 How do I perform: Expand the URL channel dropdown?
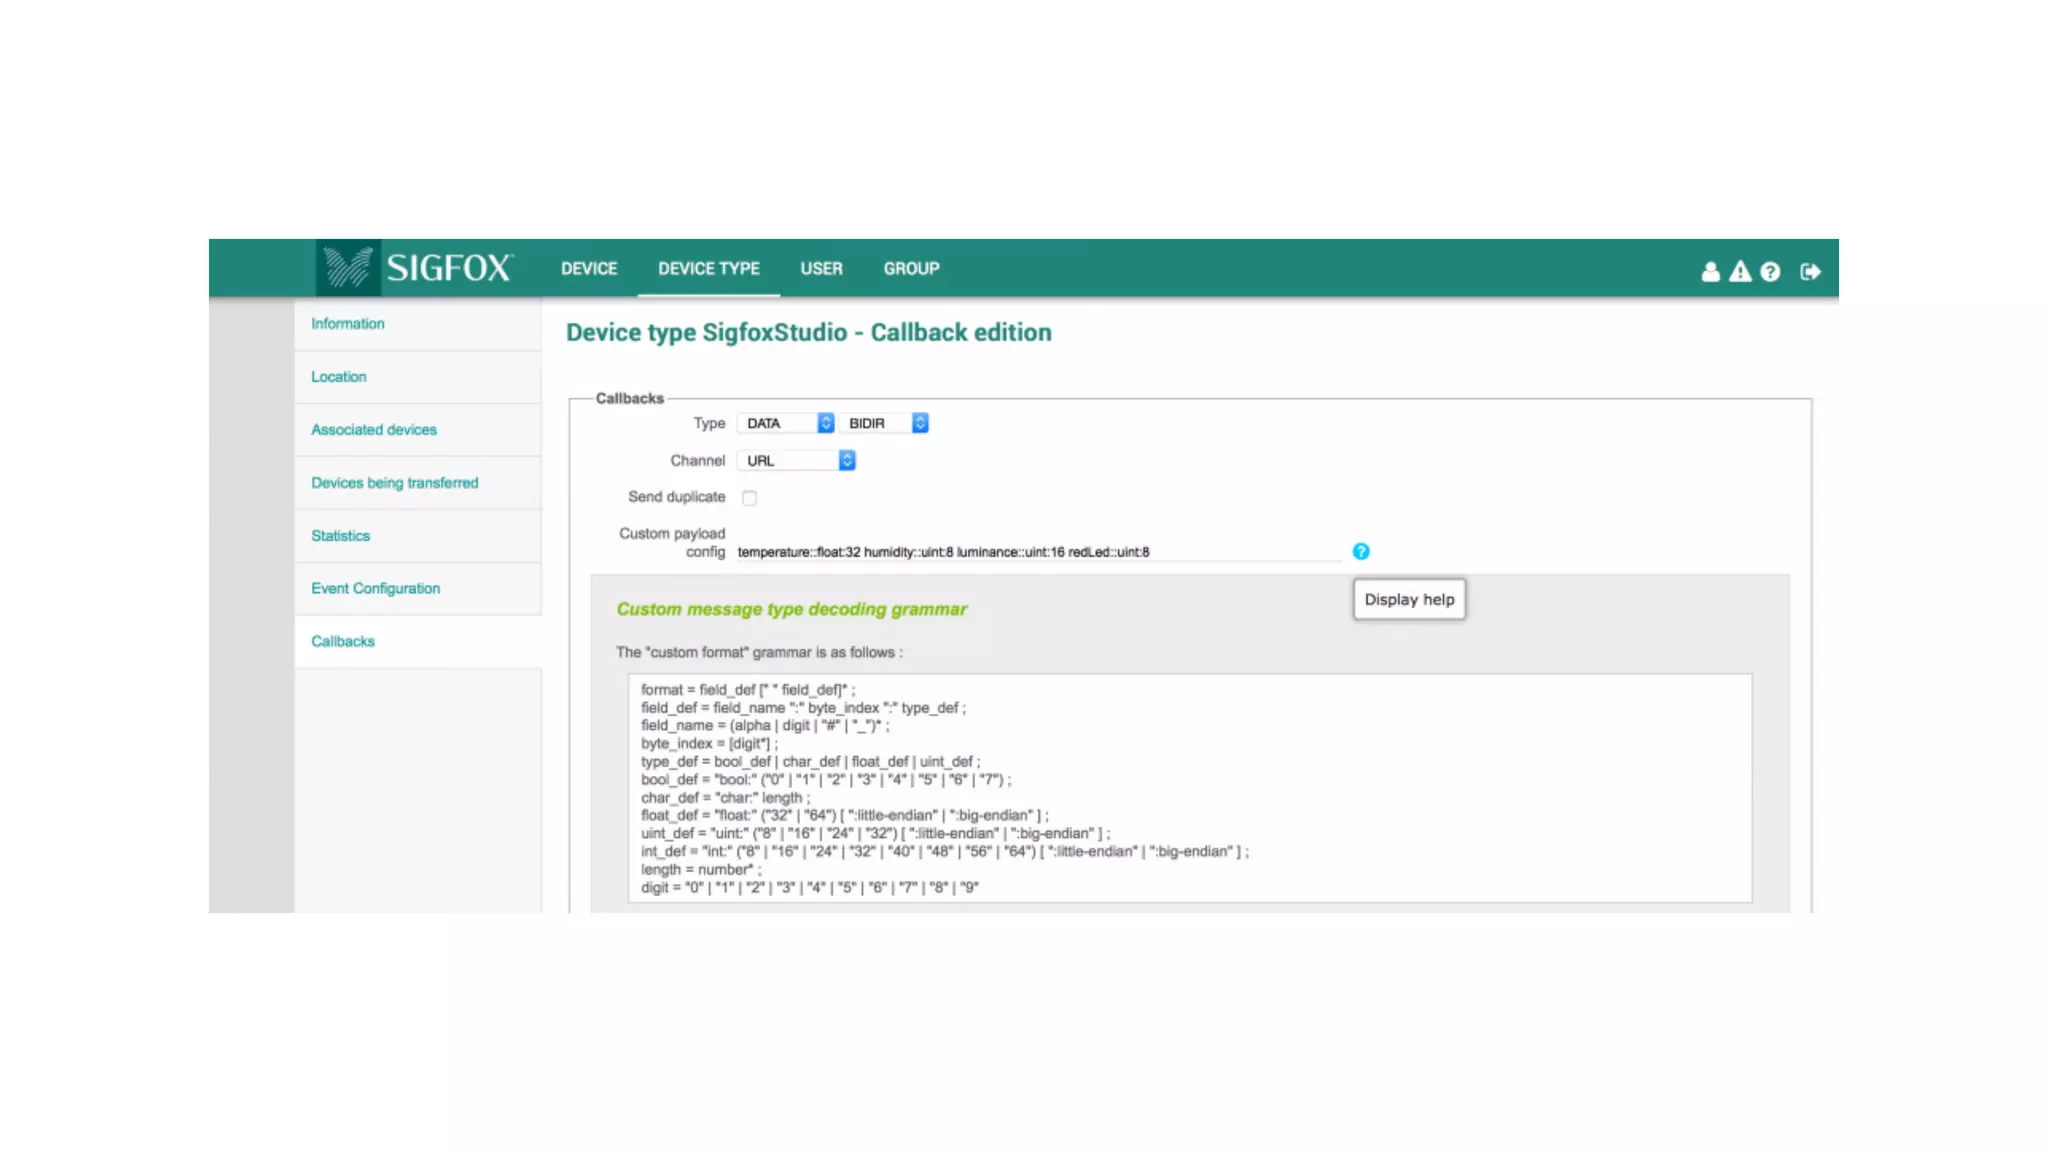click(x=796, y=460)
